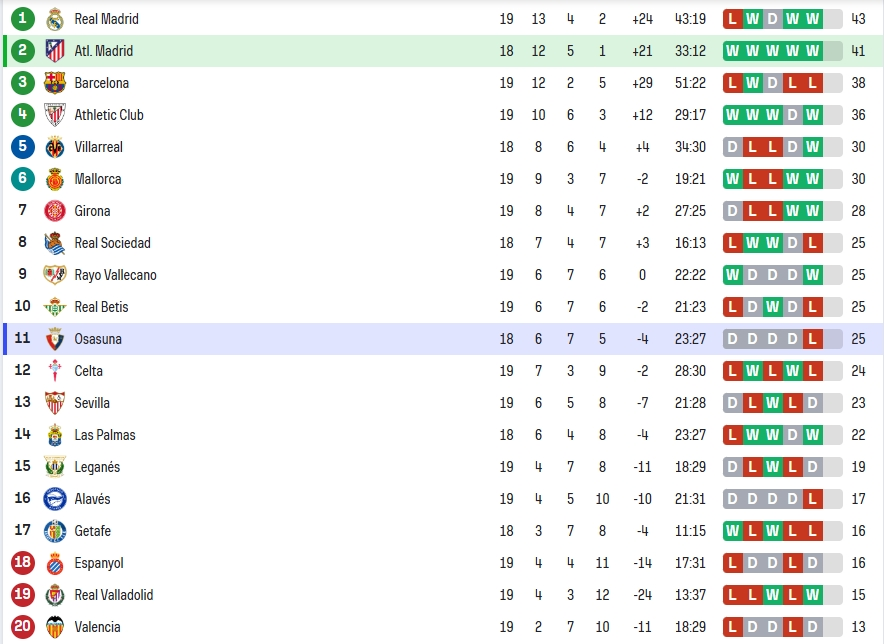884x644 pixels.
Task: Select Real Madrid's first form result L
Action: [732, 19]
